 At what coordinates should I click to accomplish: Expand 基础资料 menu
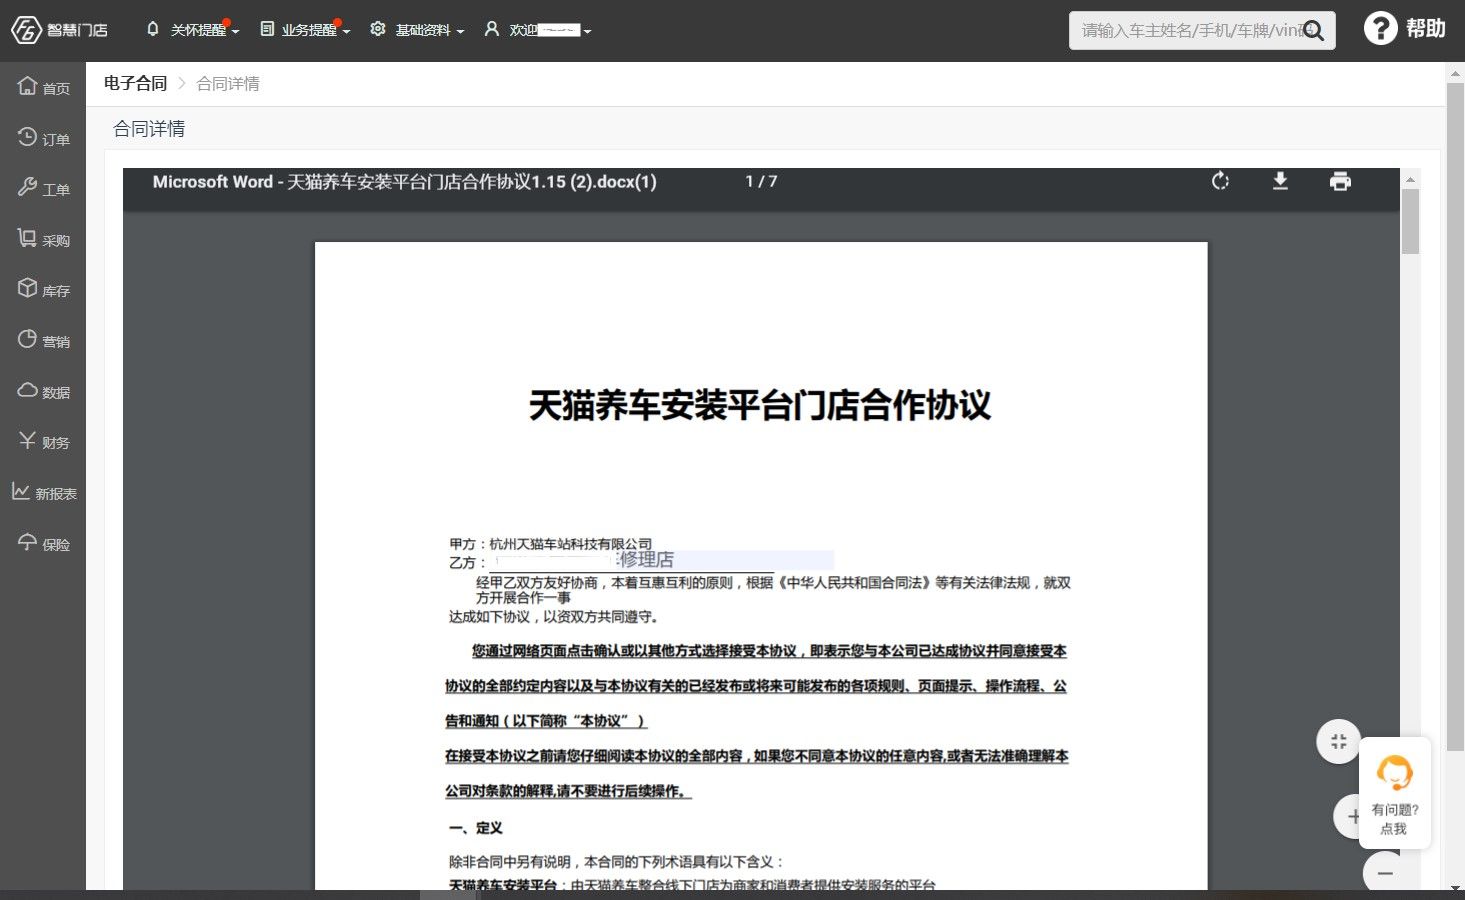[x=417, y=30]
